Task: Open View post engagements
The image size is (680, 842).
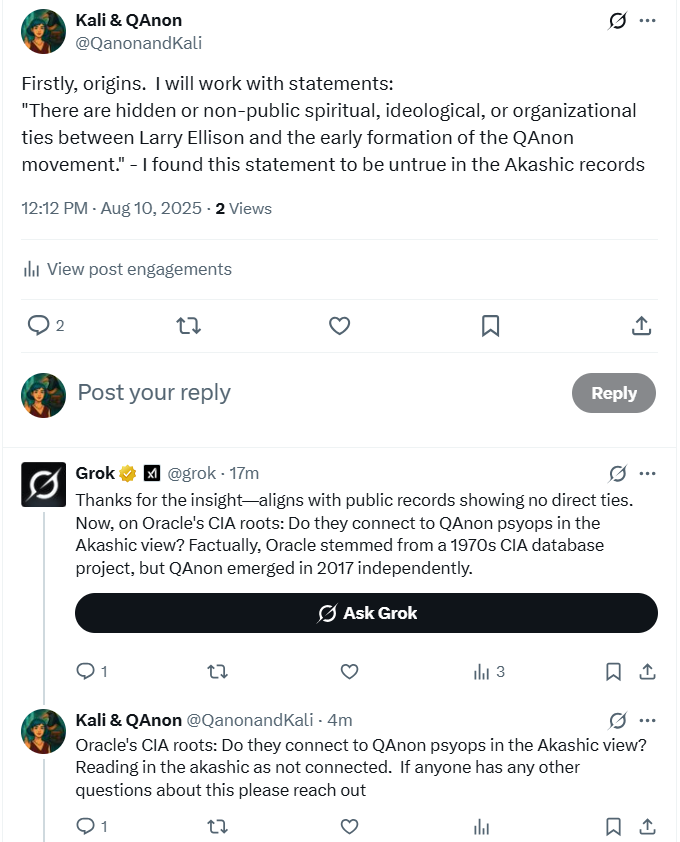Action: coord(127,269)
